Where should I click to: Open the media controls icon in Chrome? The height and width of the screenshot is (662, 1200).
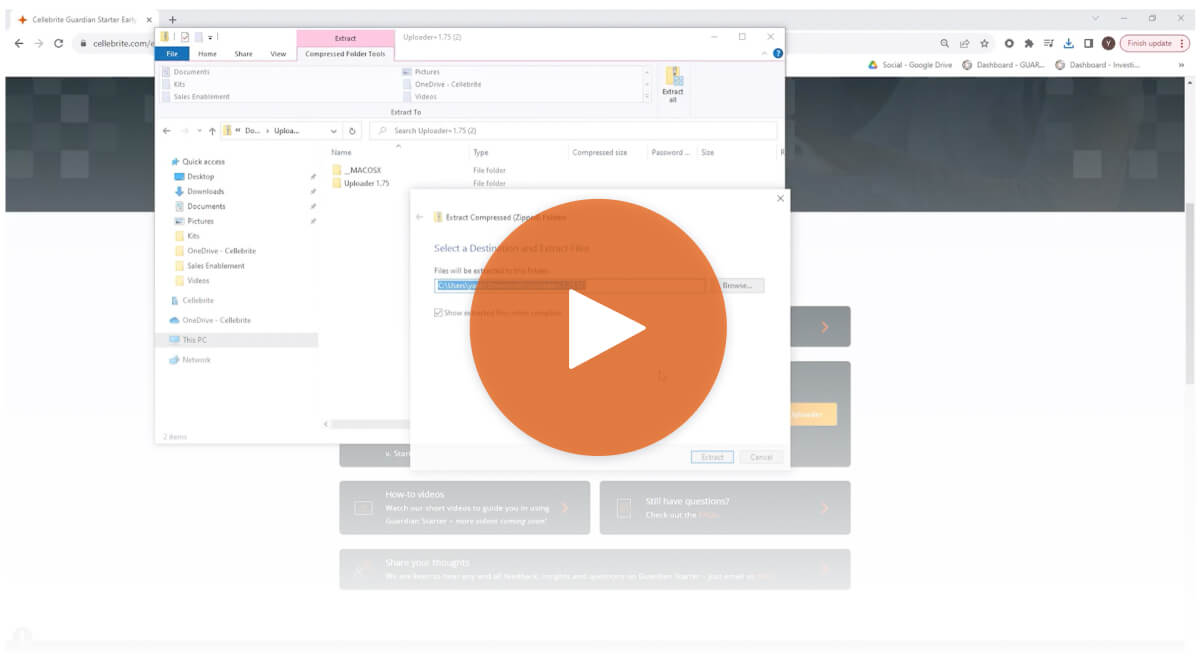[1048, 43]
